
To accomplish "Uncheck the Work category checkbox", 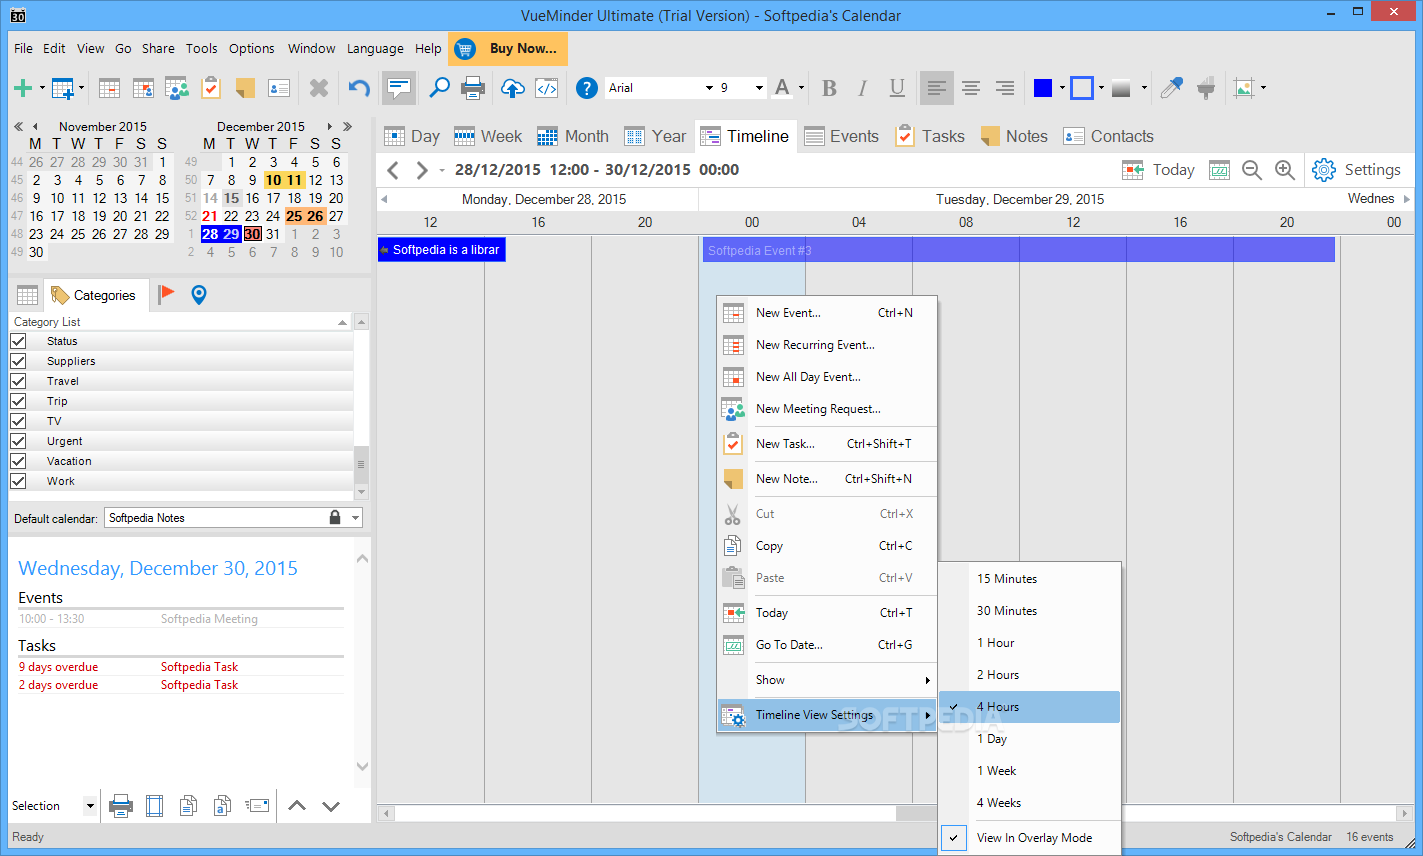I will click(18, 481).
